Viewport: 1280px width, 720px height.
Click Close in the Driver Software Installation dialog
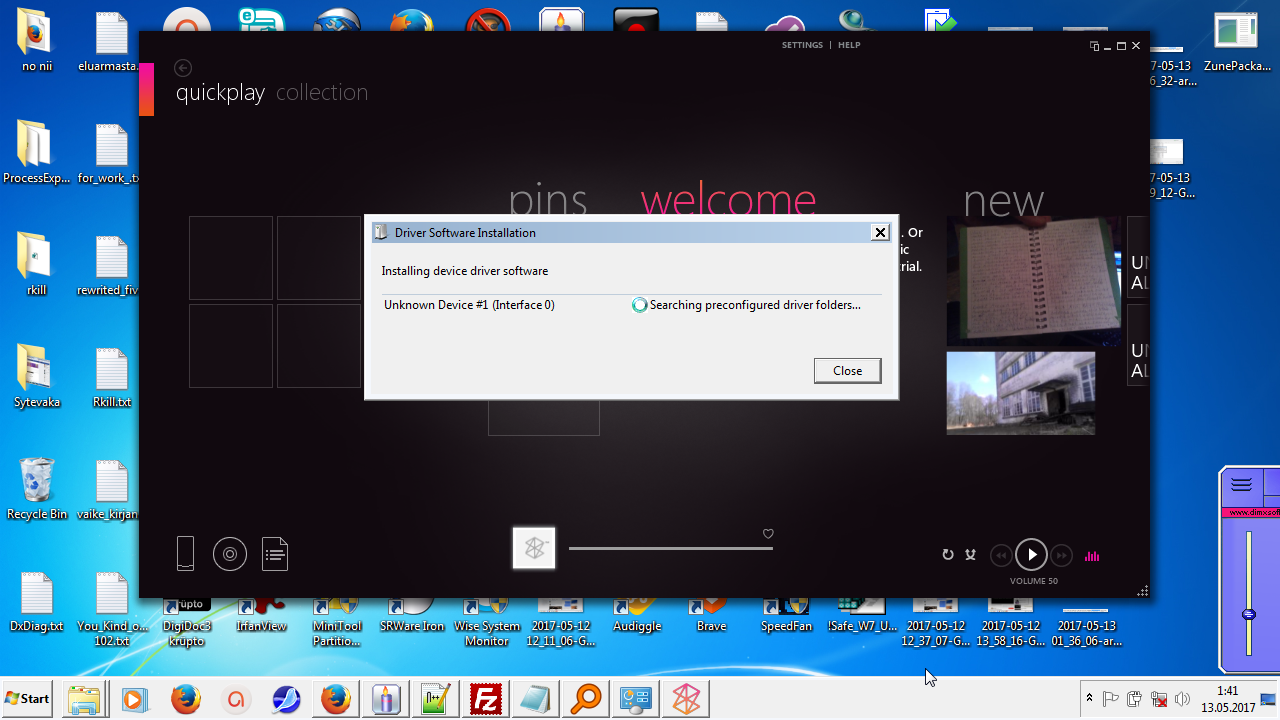click(847, 370)
